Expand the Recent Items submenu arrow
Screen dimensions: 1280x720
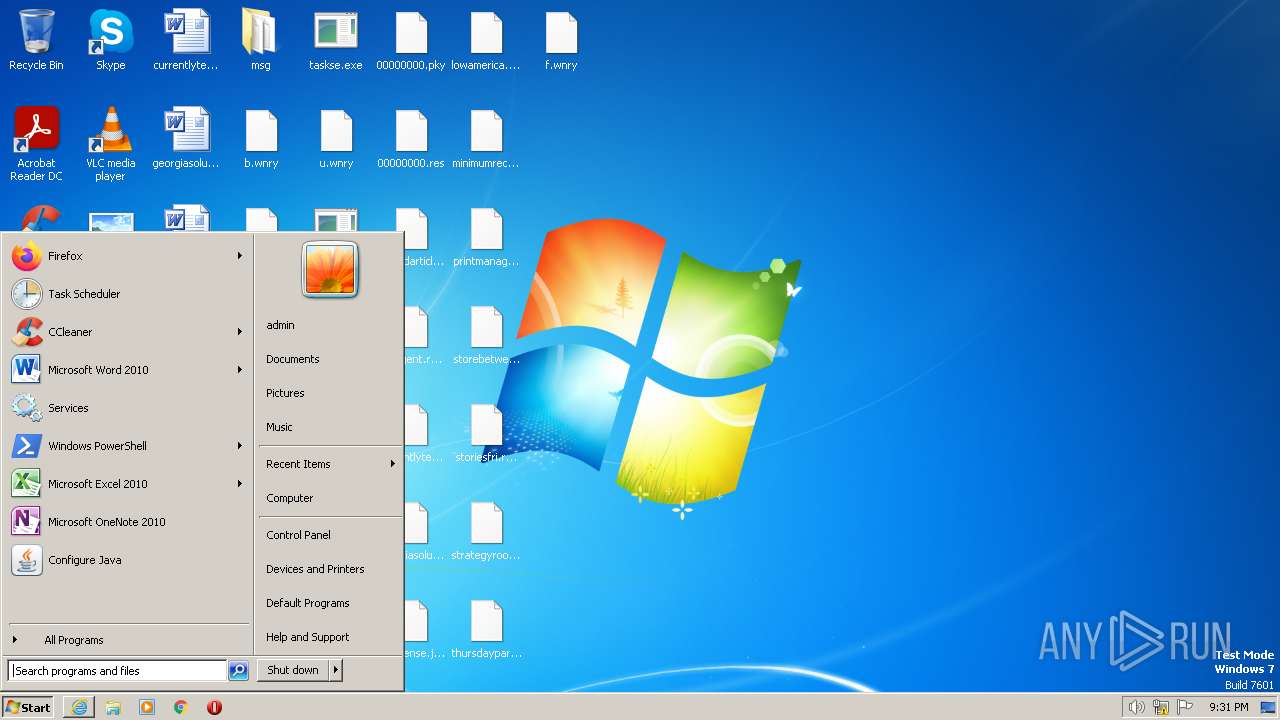click(x=393, y=464)
